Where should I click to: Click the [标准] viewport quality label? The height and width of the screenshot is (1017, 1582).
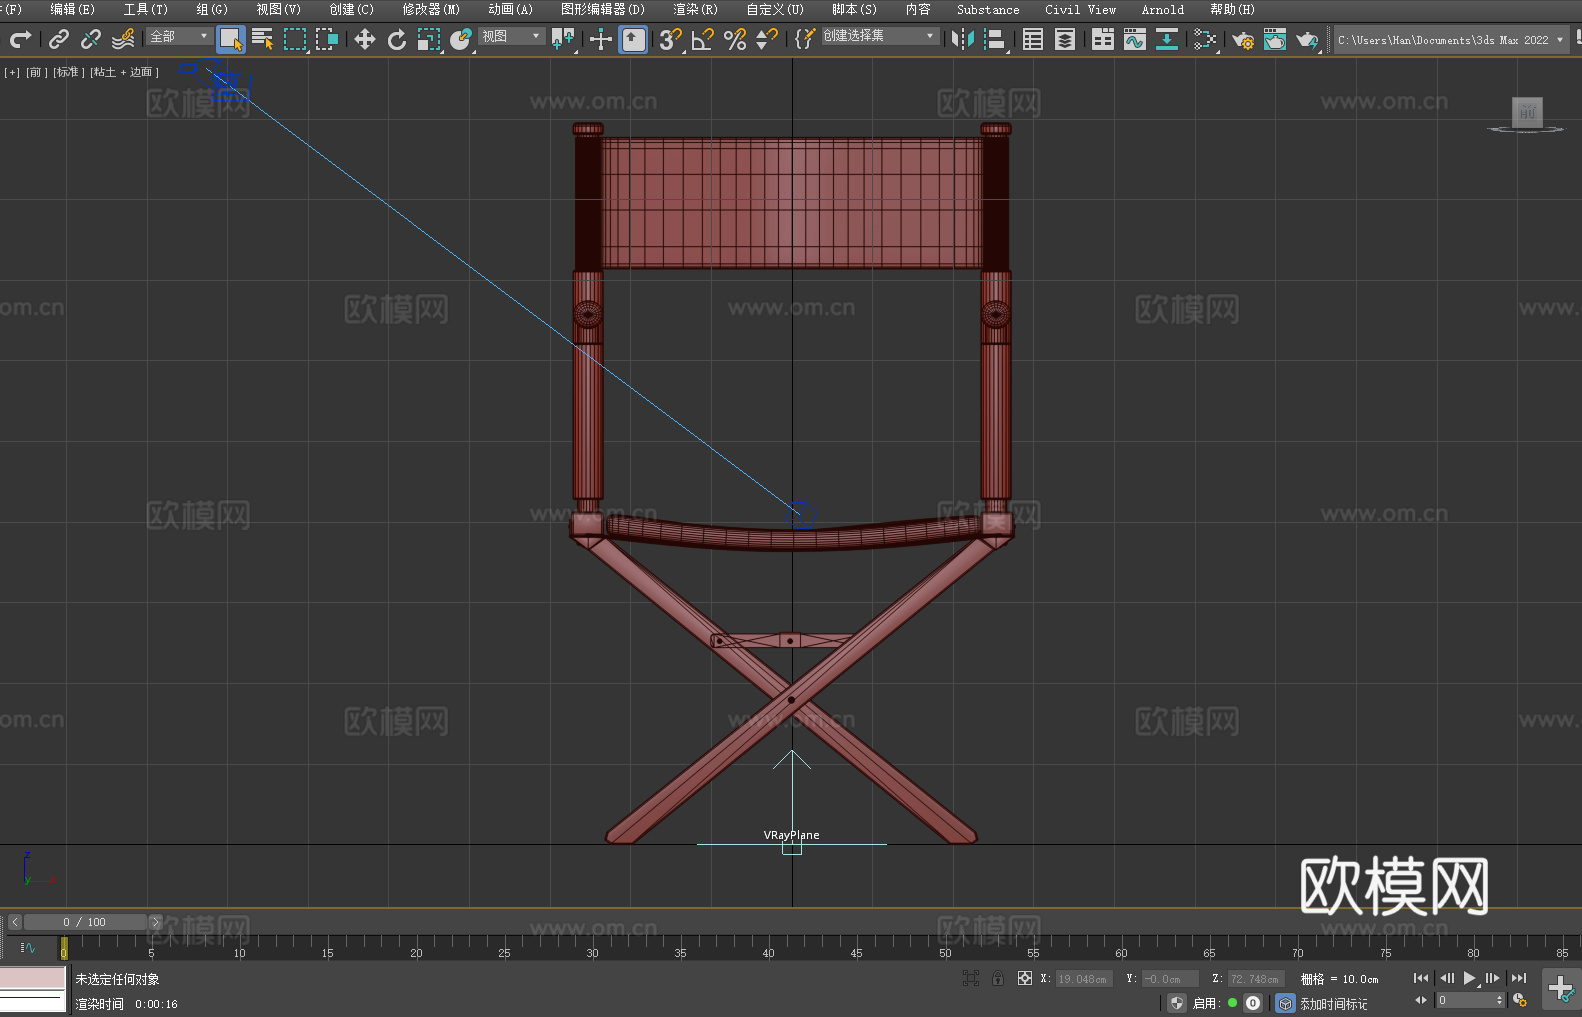68,72
